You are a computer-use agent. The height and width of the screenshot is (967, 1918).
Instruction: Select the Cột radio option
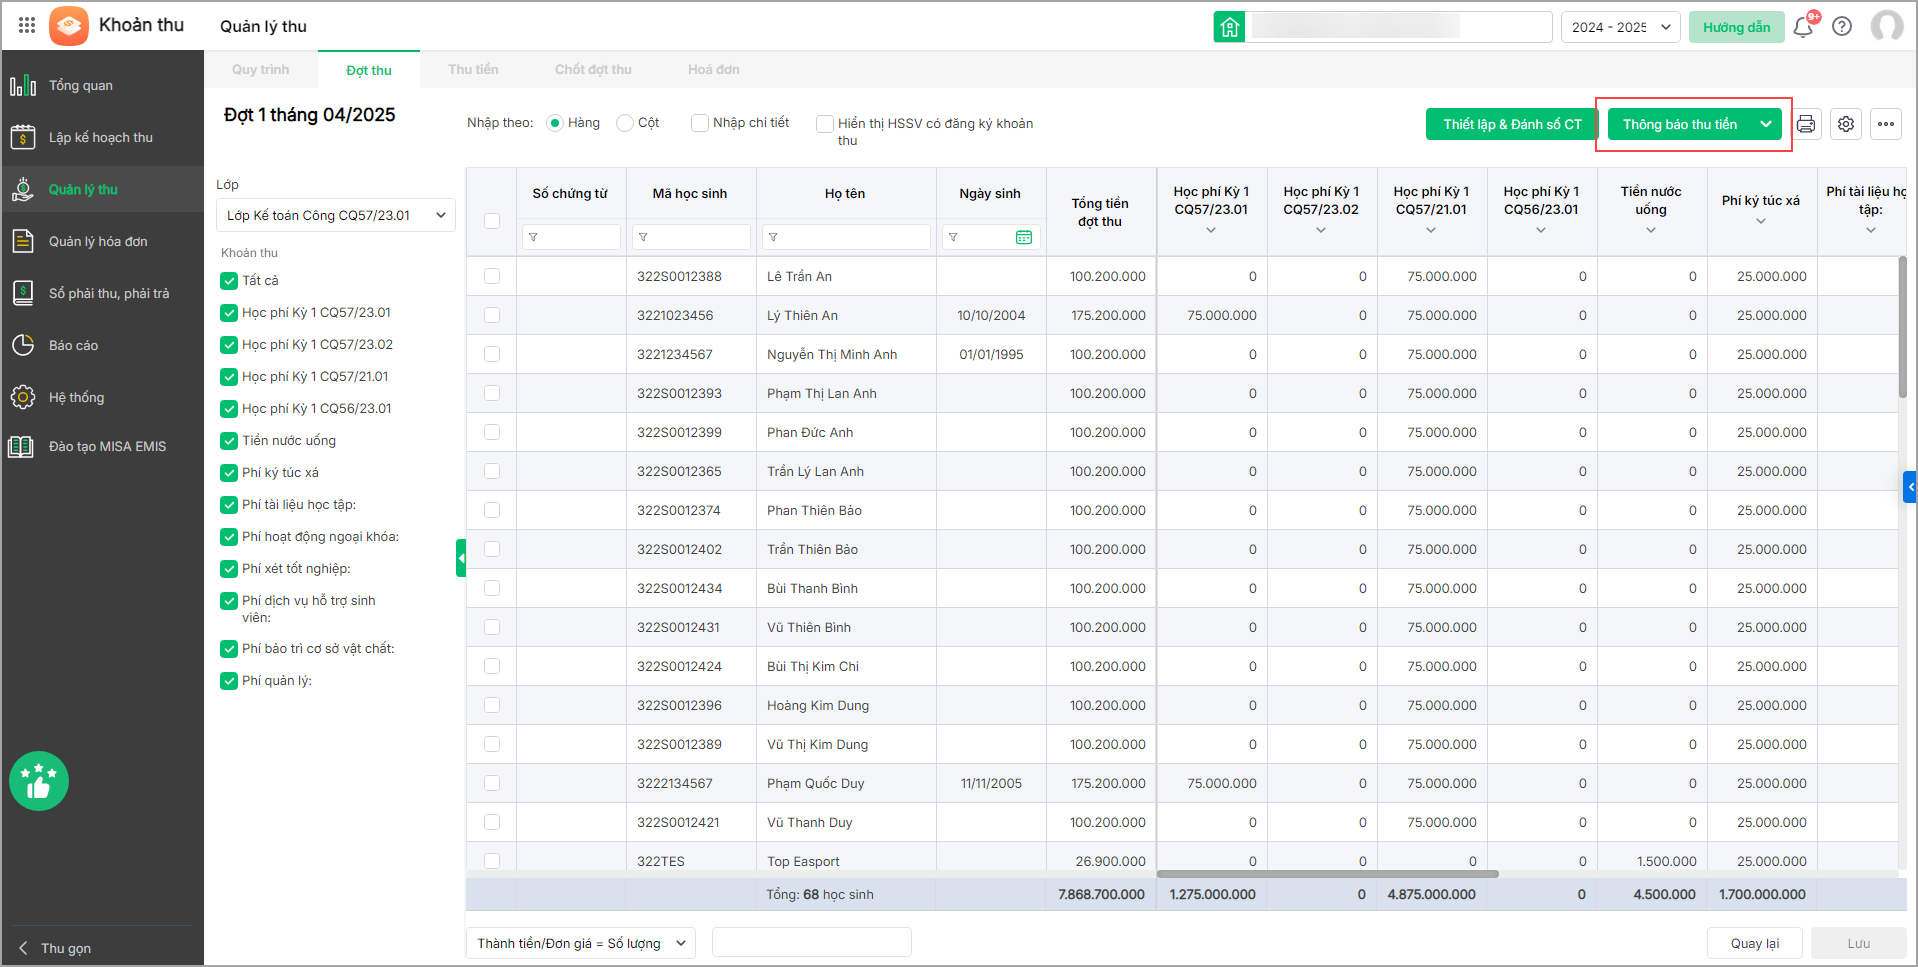point(625,123)
